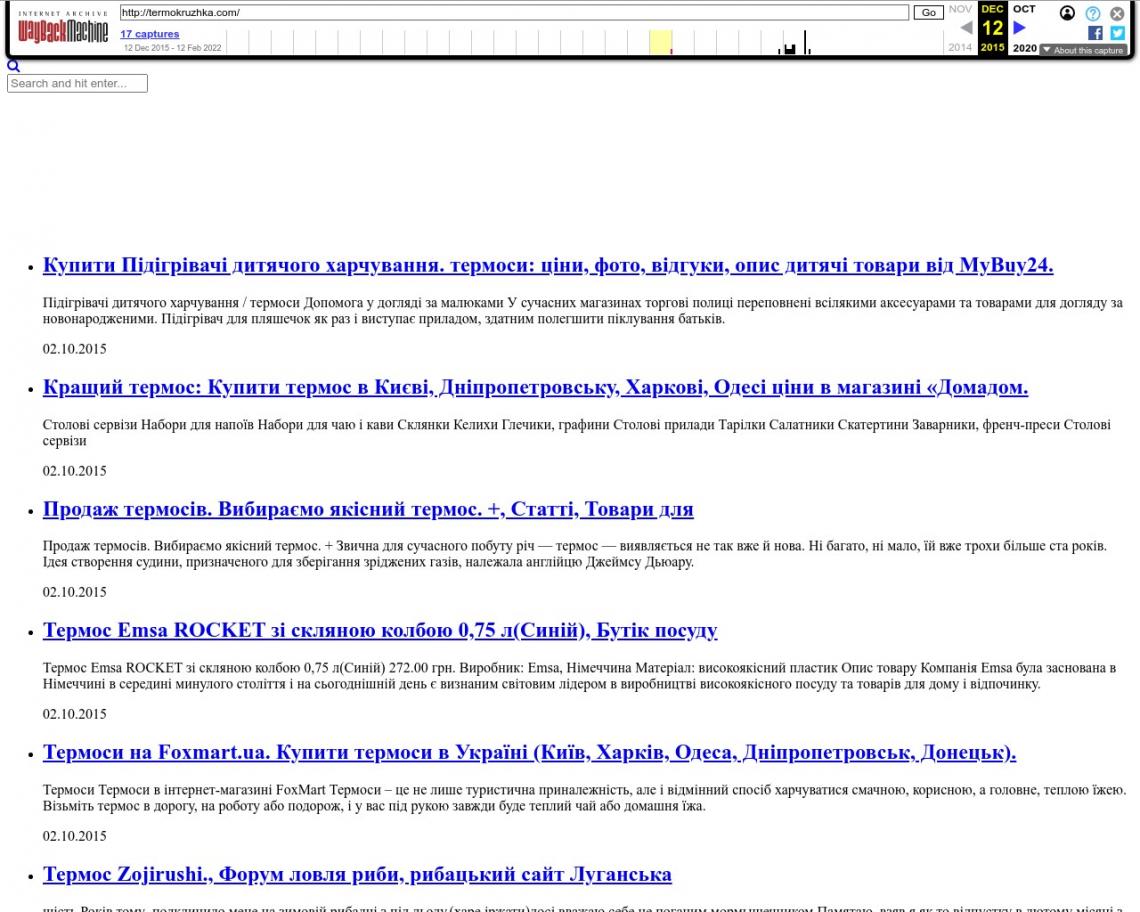Open Кращий термос article link
Image resolution: width=1140 pixels, height=912 pixels.
(x=535, y=388)
